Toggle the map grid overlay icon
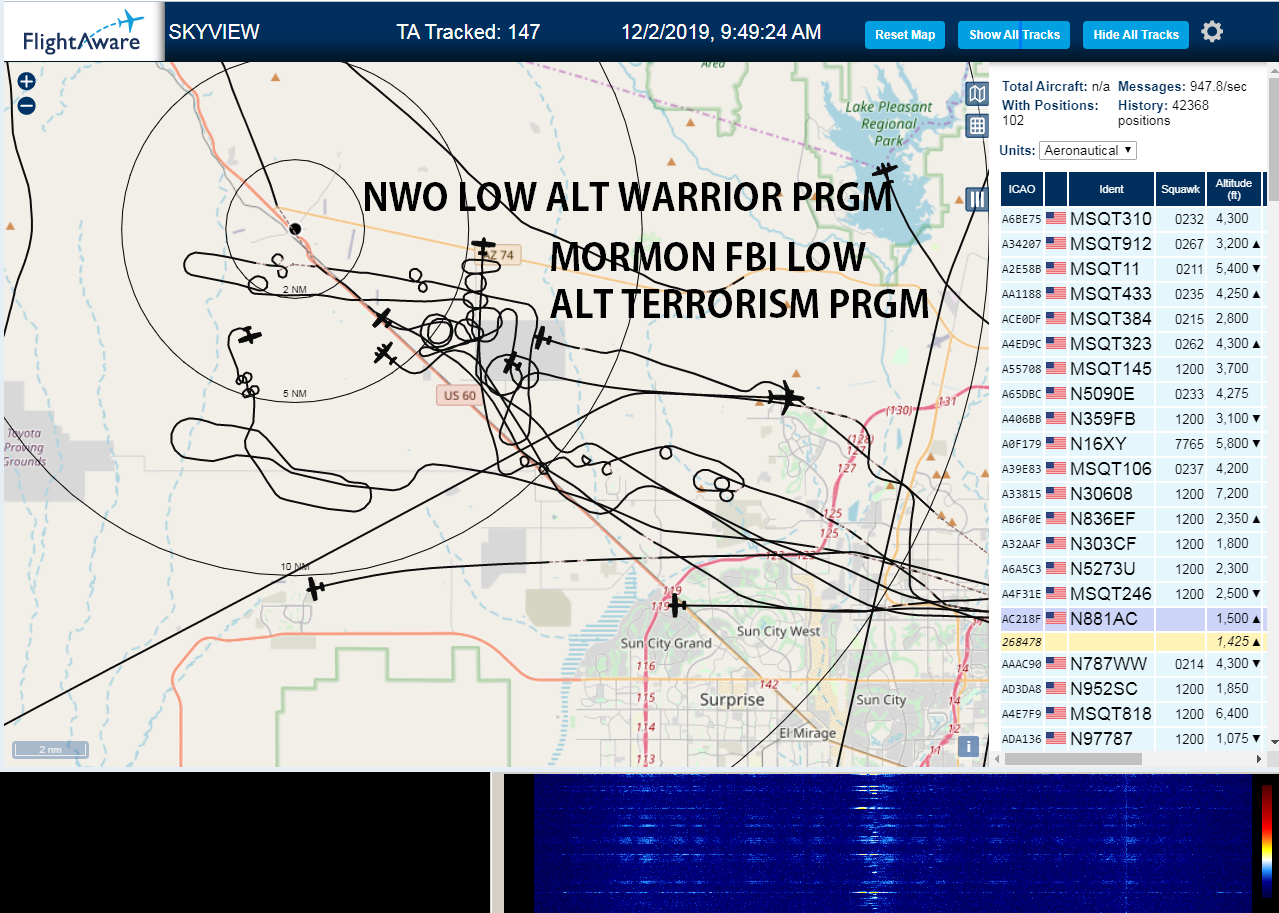1279x913 pixels. (977, 125)
